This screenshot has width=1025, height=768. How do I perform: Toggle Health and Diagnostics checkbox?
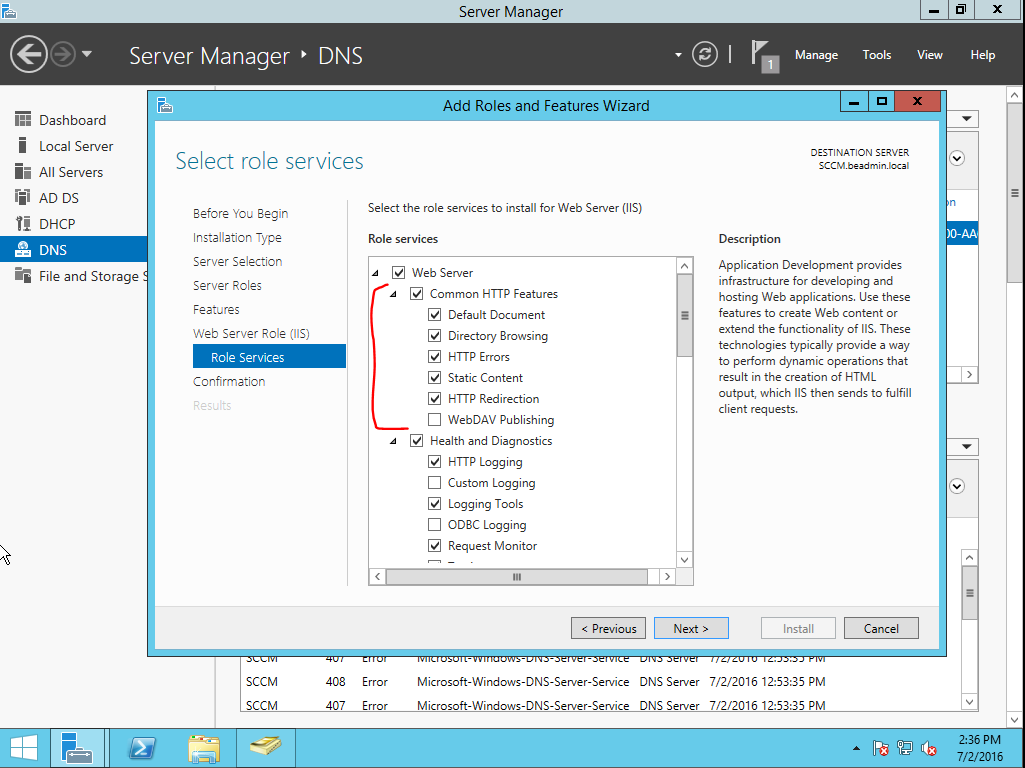416,441
